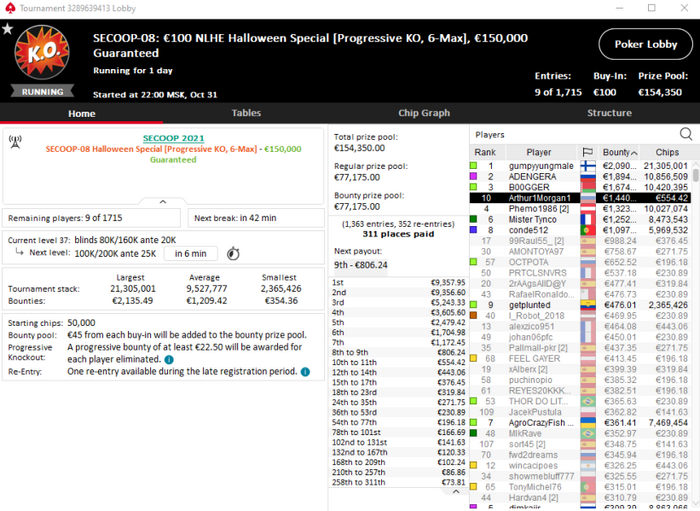Click the '311 places paid' text

398,234
